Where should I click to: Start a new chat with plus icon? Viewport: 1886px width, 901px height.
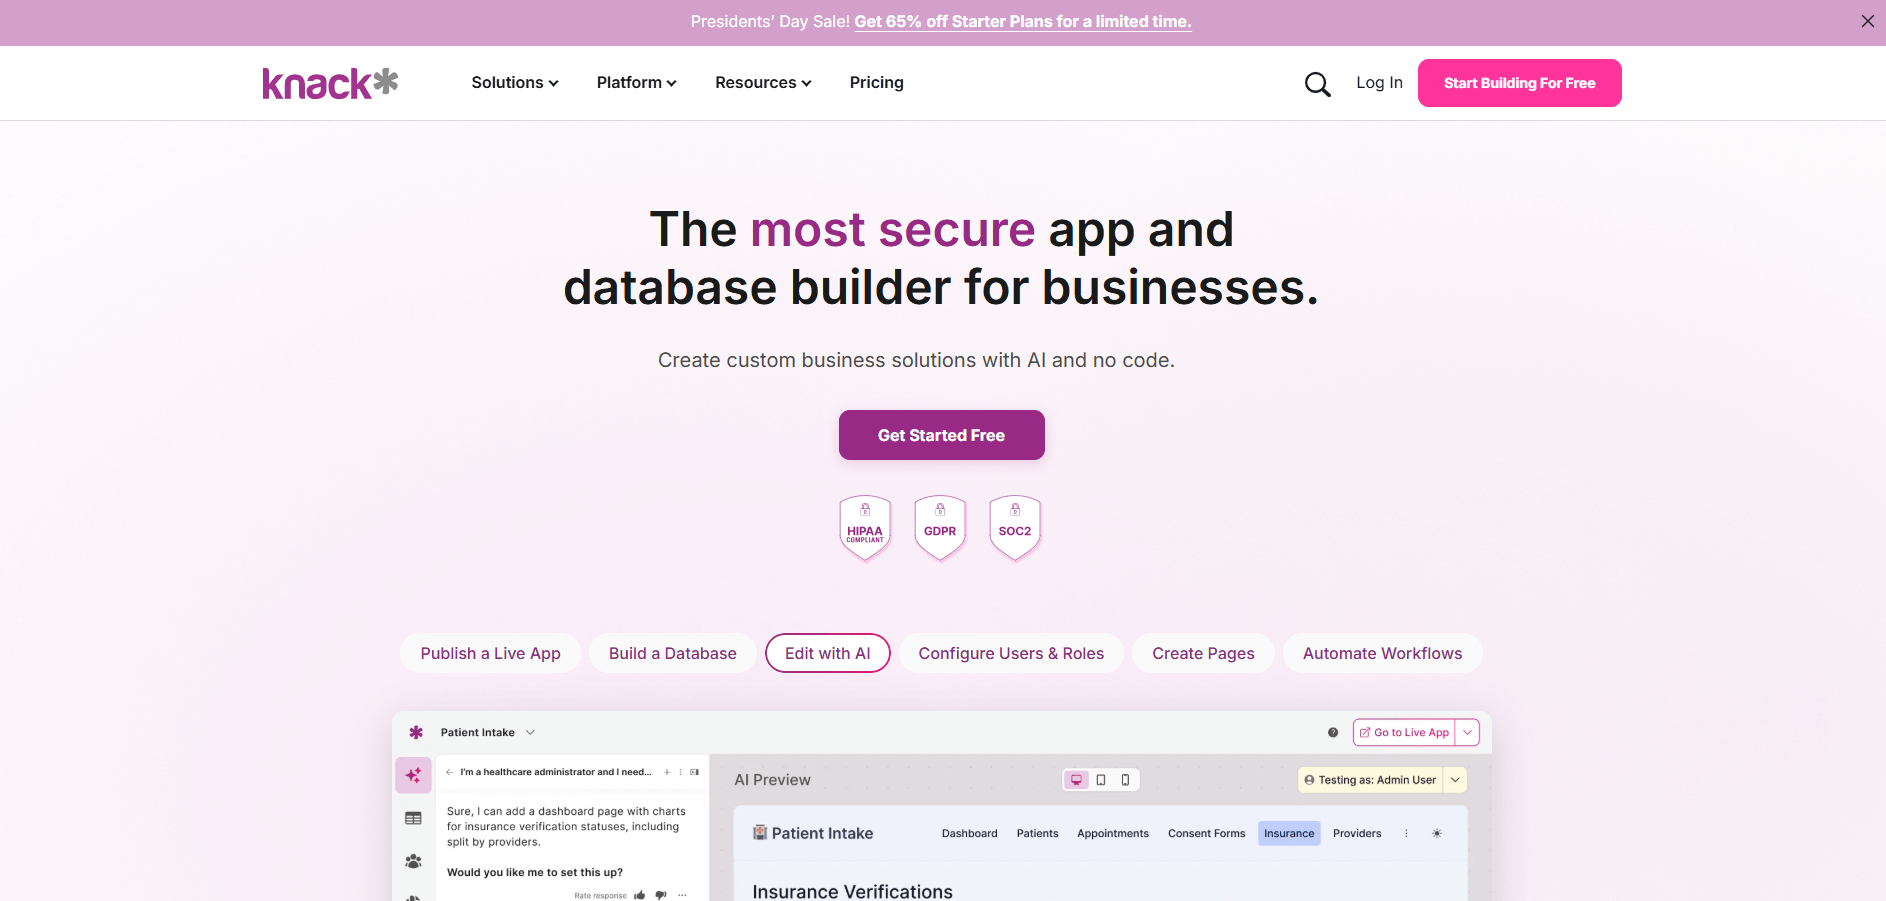(x=667, y=772)
